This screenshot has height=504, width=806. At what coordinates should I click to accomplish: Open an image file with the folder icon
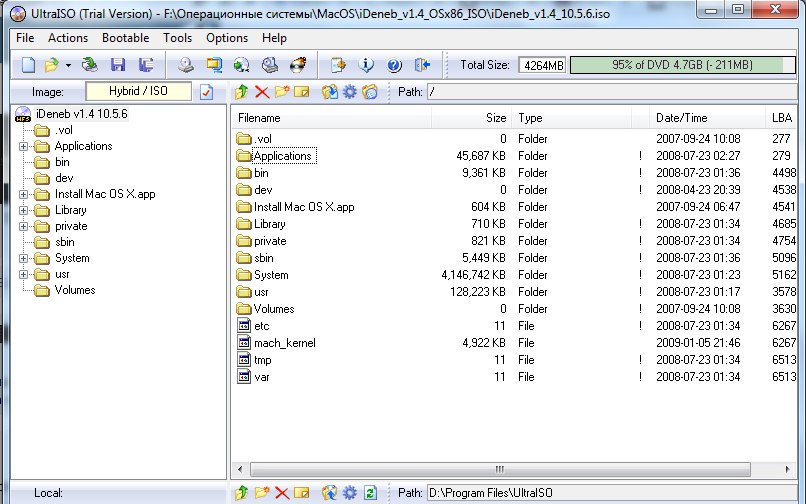pos(51,65)
